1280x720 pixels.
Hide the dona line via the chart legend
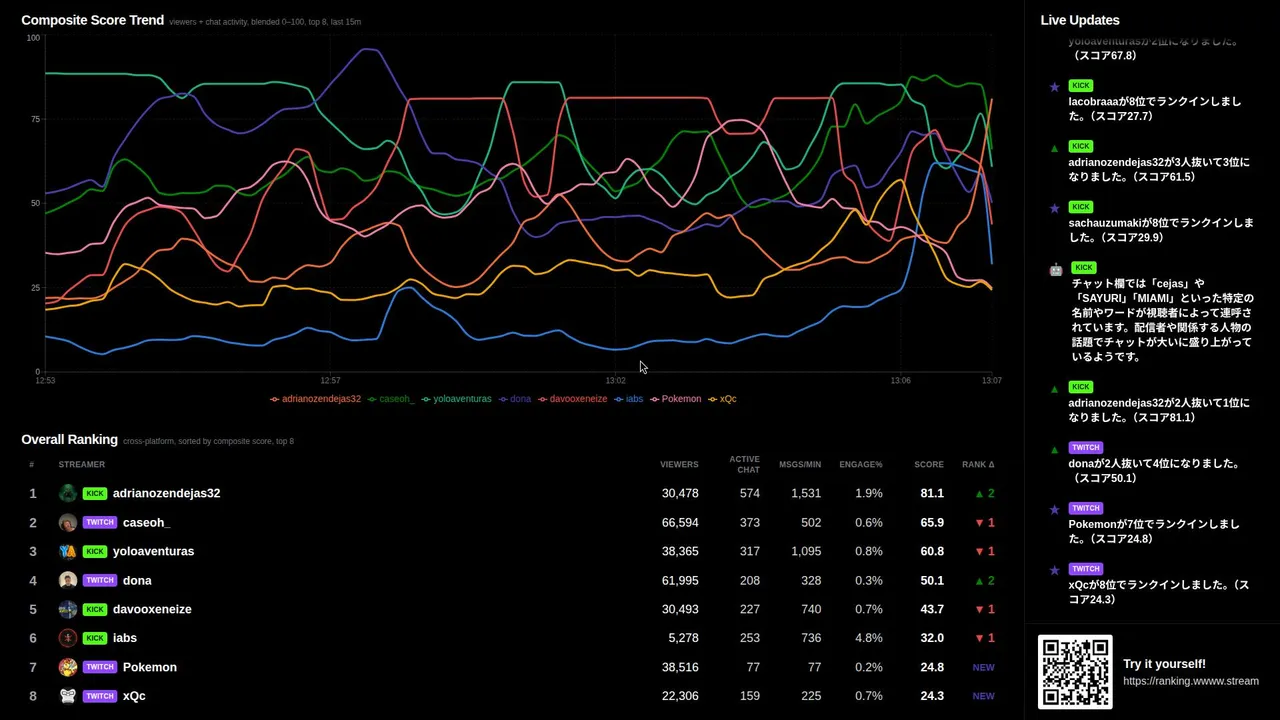[515, 399]
